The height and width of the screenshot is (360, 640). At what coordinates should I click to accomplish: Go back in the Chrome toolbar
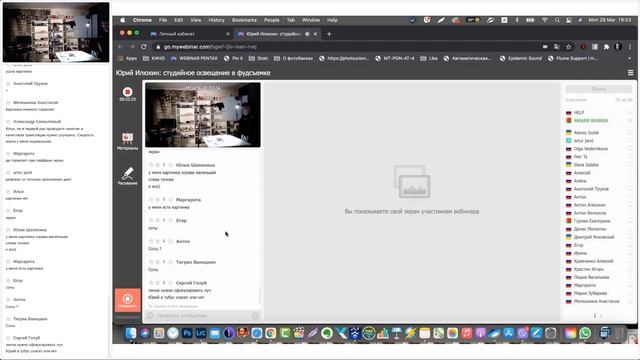[120, 47]
